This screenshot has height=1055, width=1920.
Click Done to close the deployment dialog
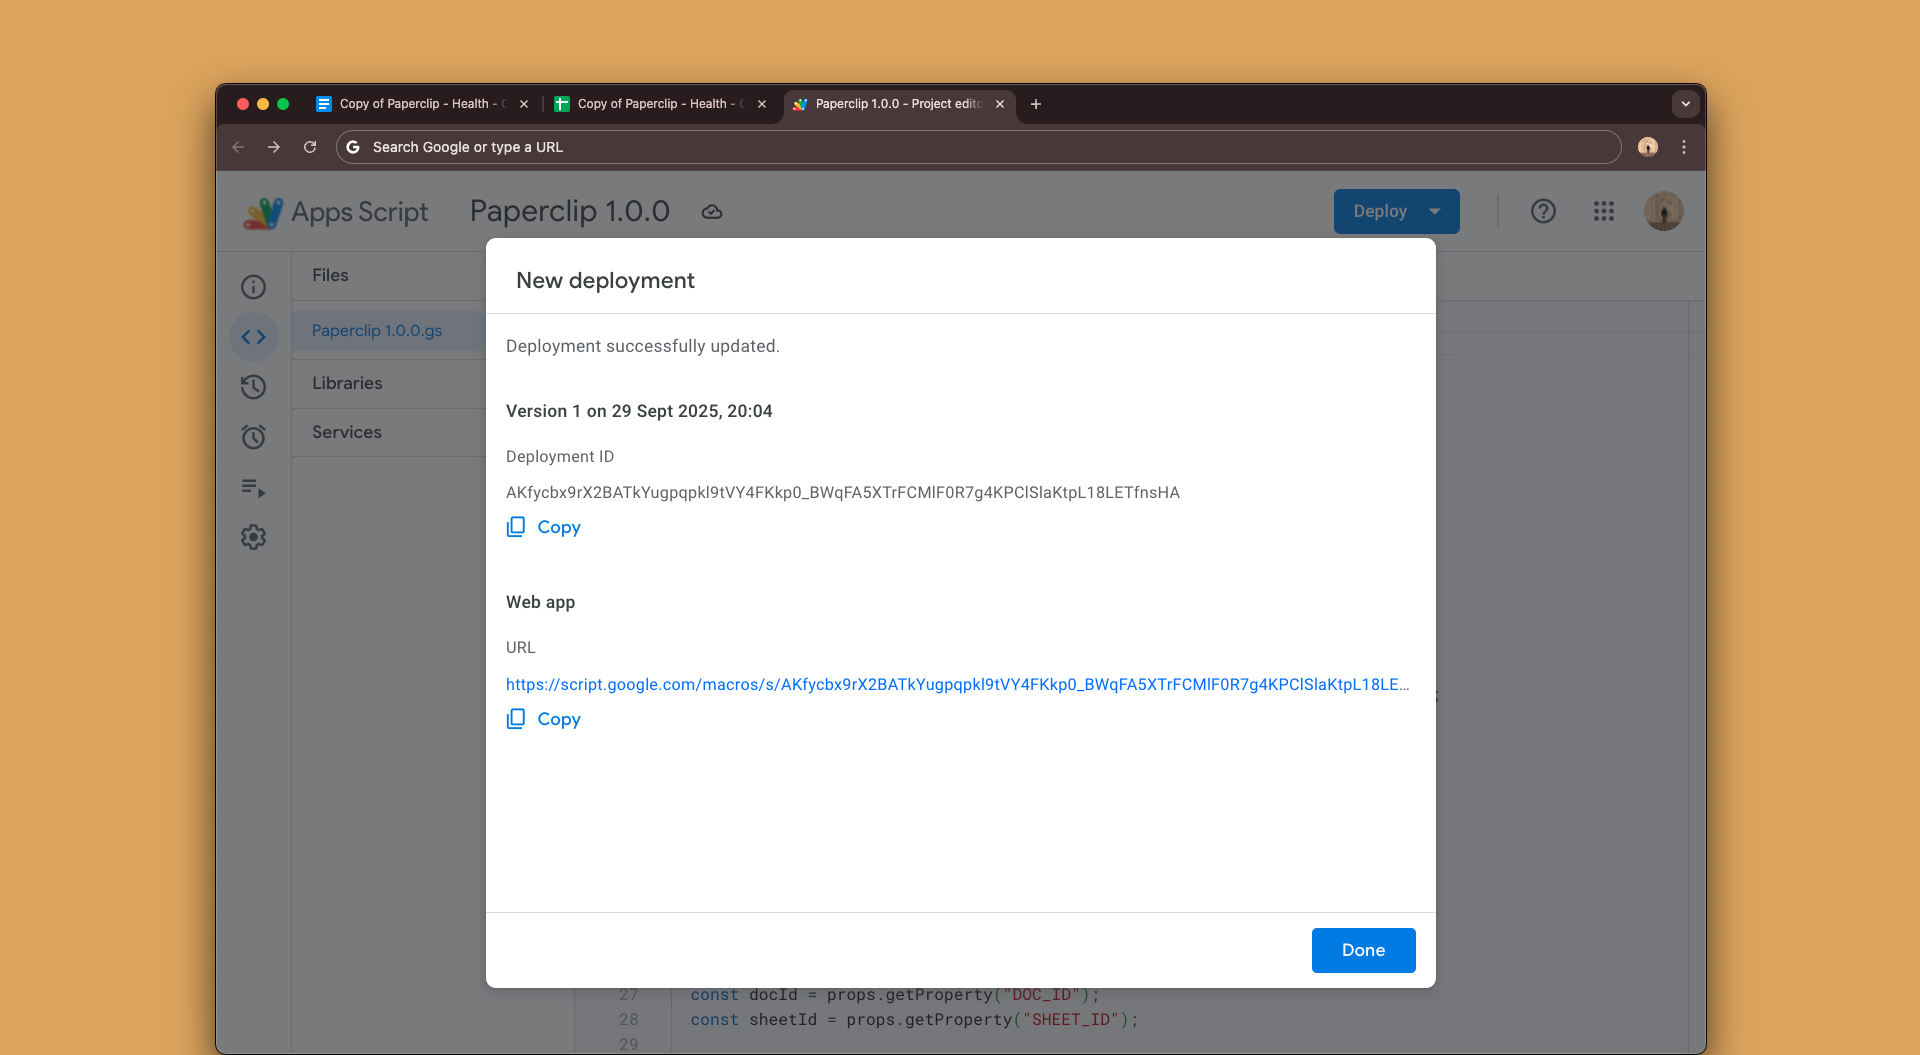click(x=1363, y=950)
